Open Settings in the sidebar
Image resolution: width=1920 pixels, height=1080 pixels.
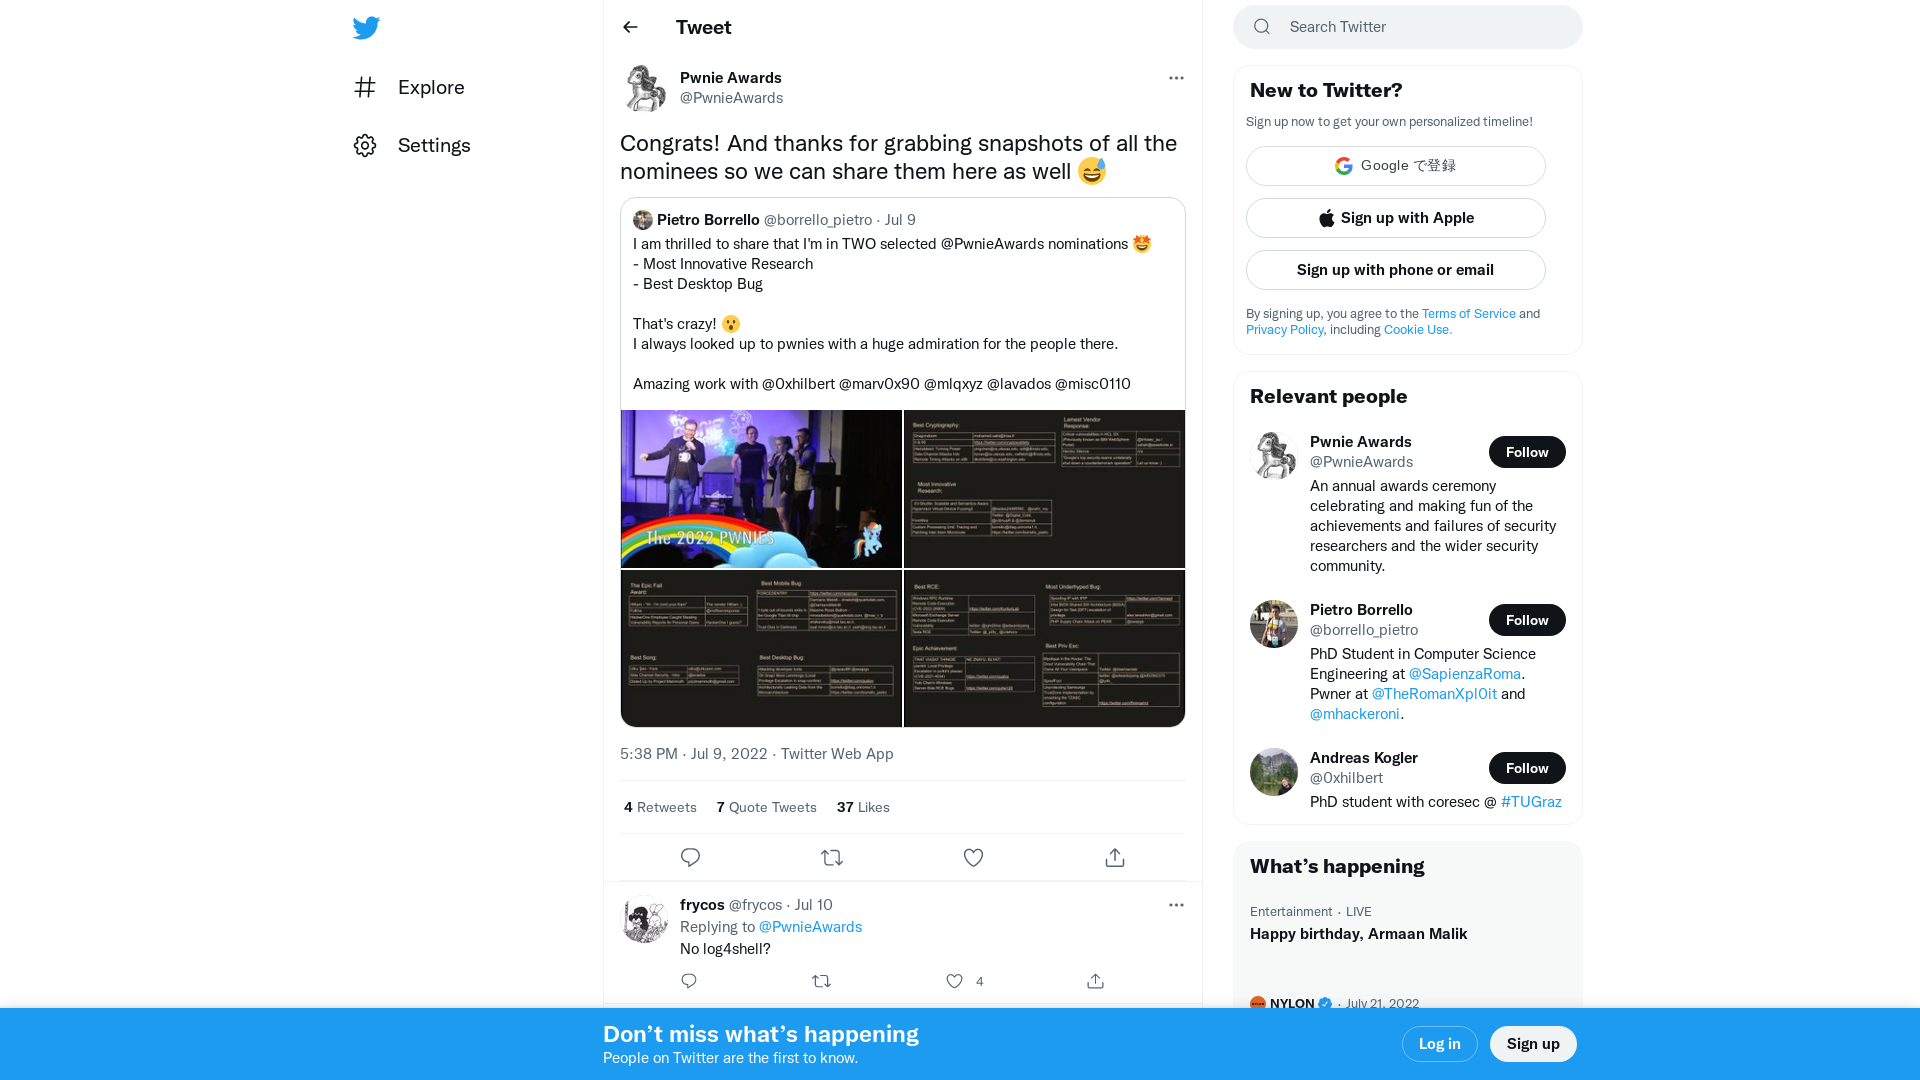point(412,145)
